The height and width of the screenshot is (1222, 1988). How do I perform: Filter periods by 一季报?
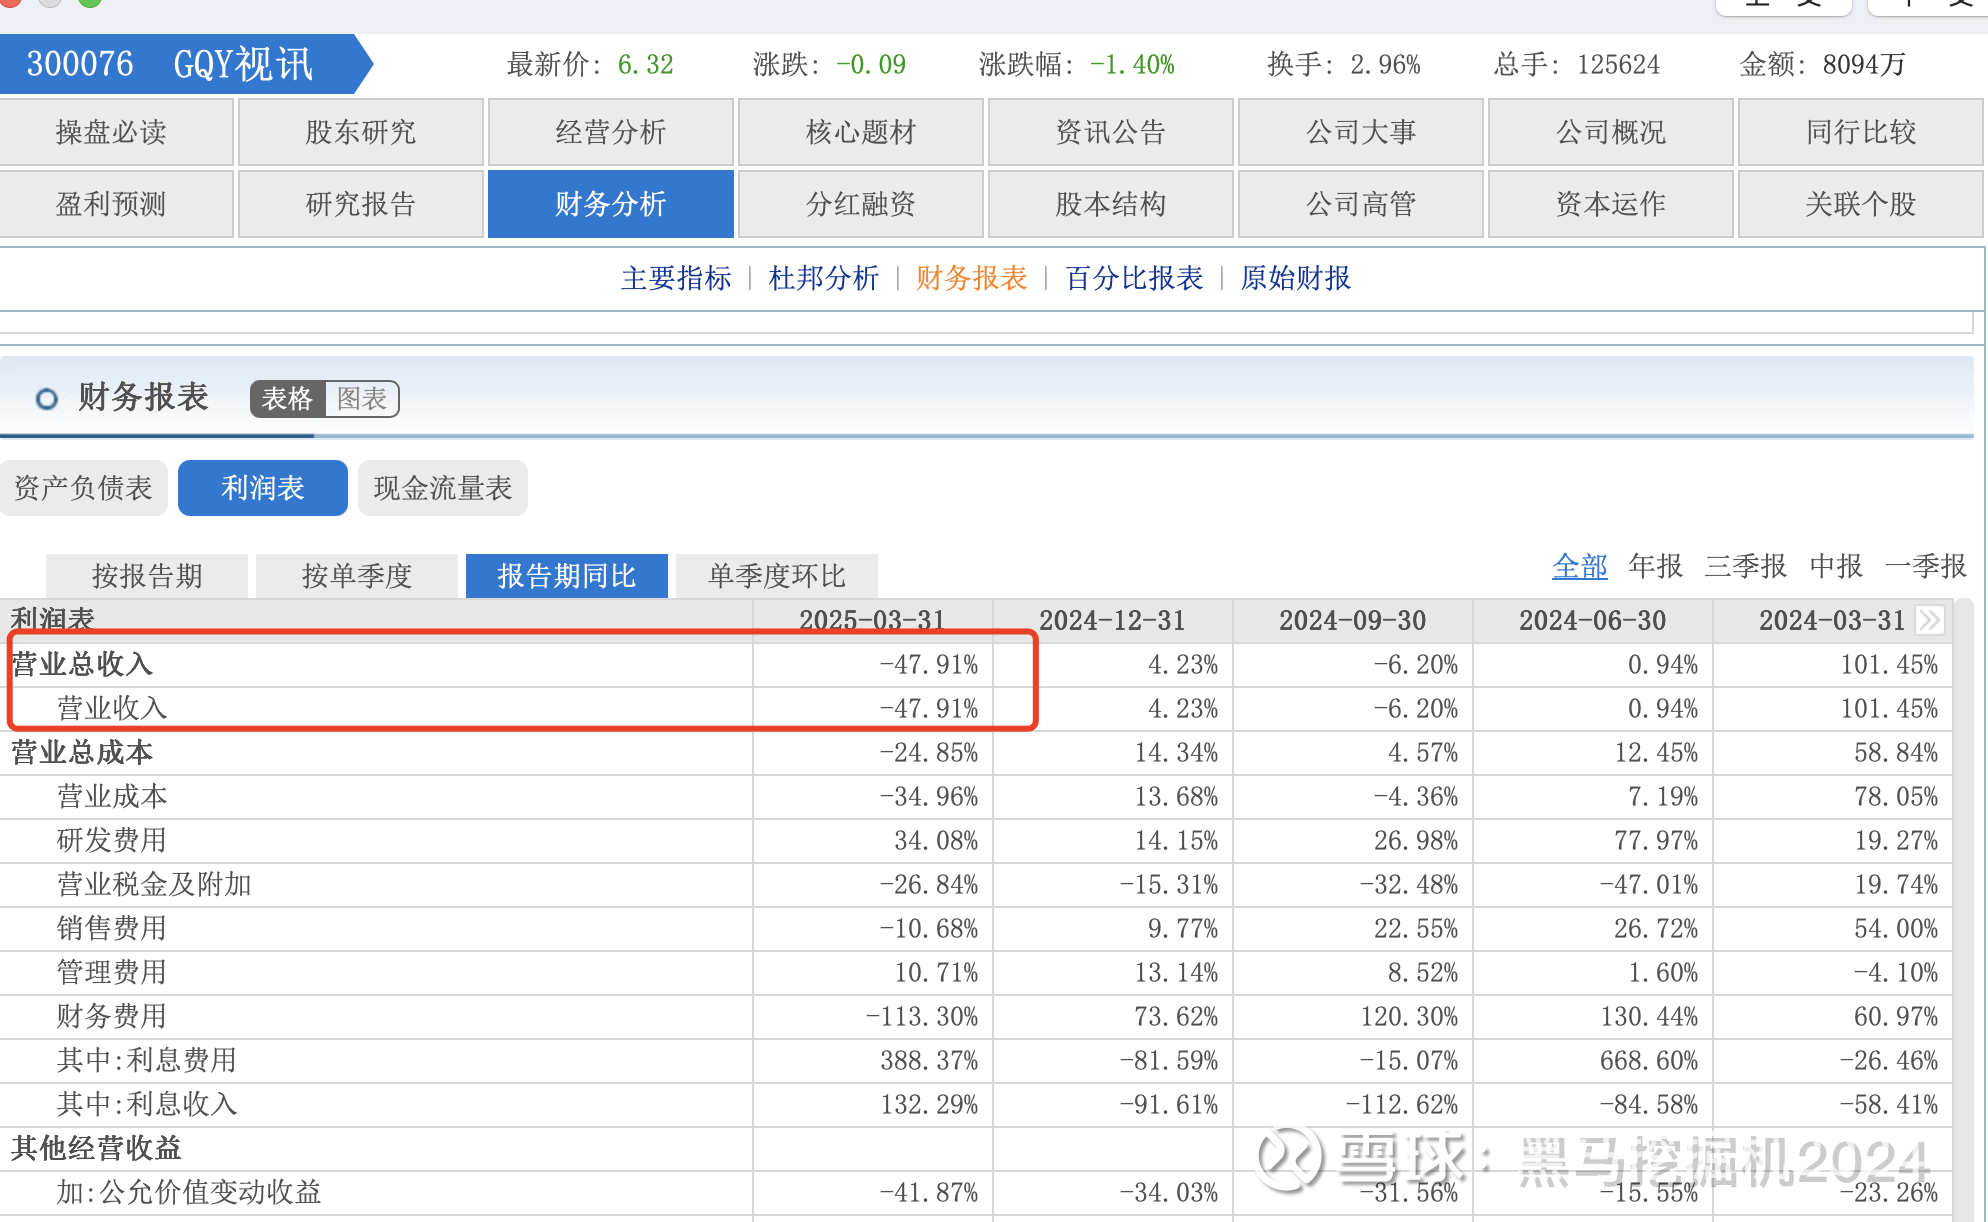click(1926, 567)
